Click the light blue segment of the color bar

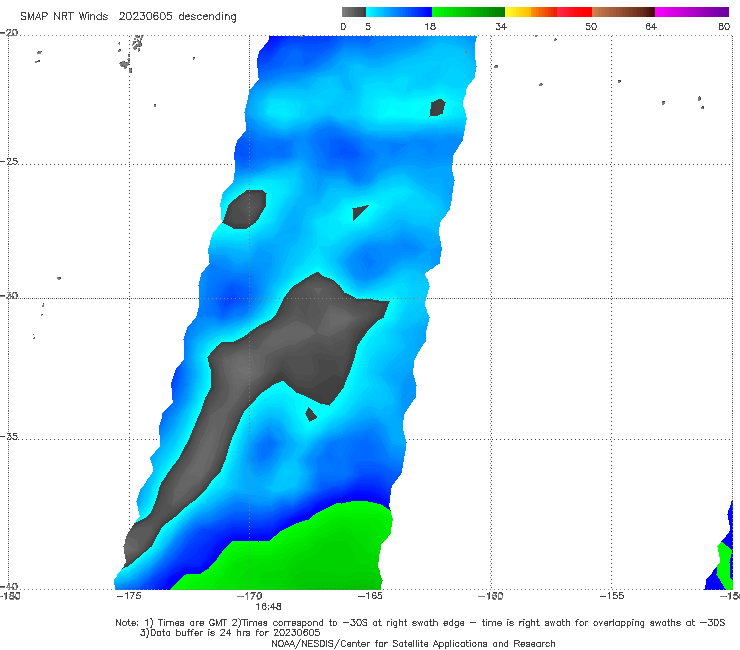[399, 12]
